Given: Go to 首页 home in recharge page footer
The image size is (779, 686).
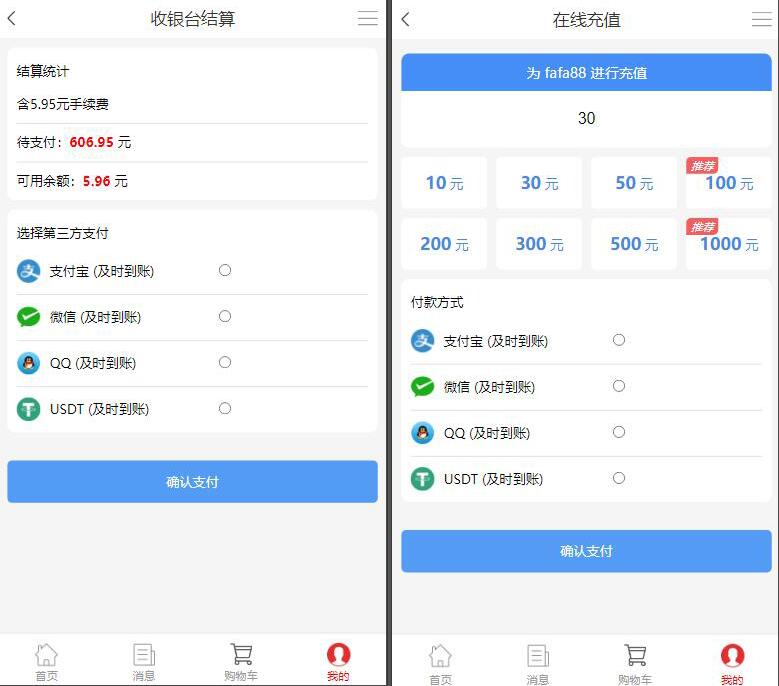Looking at the screenshot, I should tap(440, 664).
